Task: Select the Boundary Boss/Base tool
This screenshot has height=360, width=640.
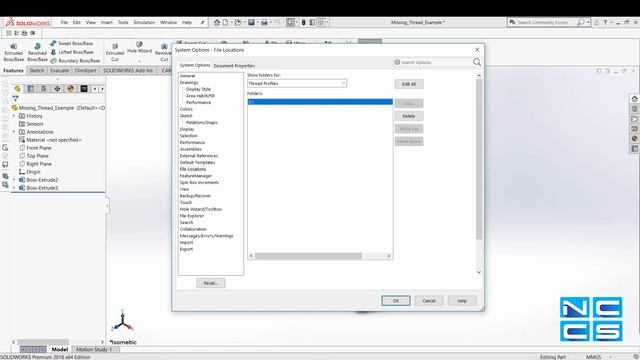Action: tap(75, 60)
